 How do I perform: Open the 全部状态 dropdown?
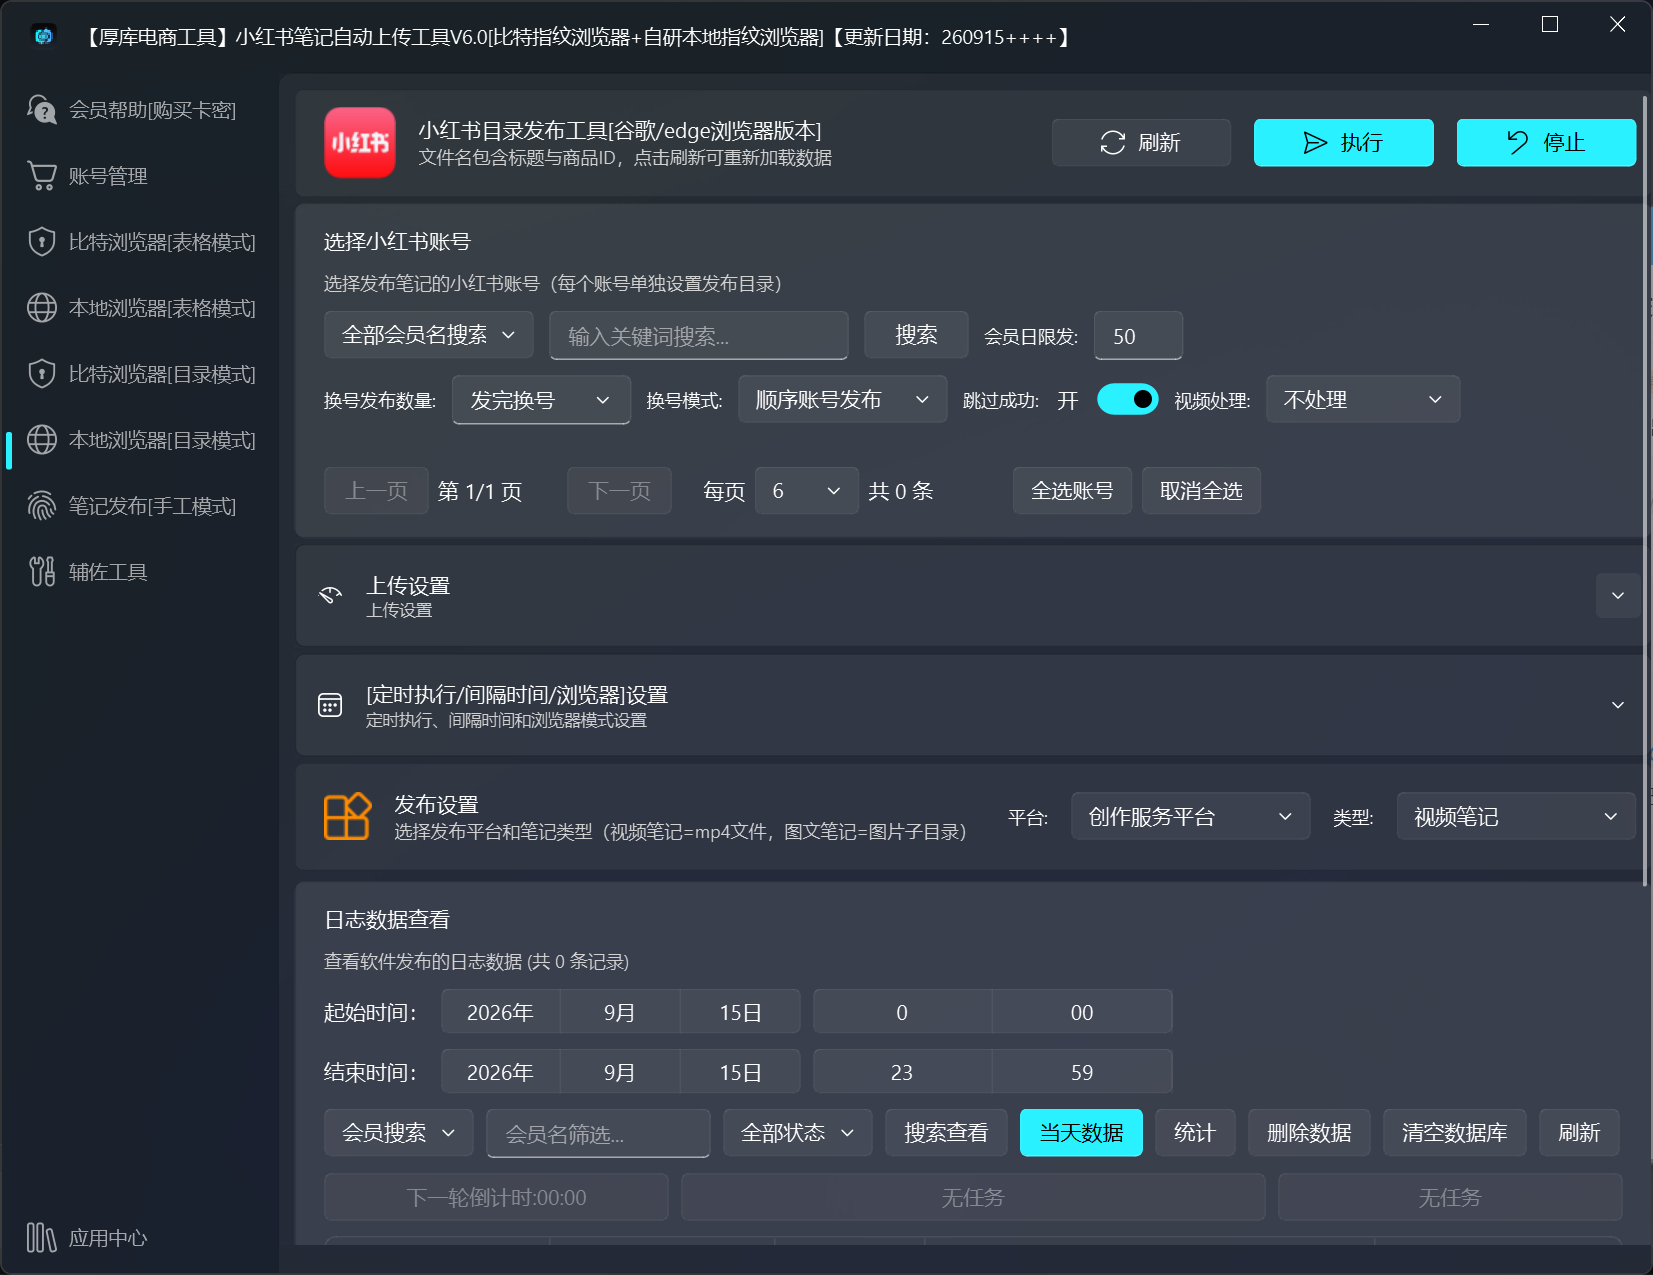point(797,1133)
